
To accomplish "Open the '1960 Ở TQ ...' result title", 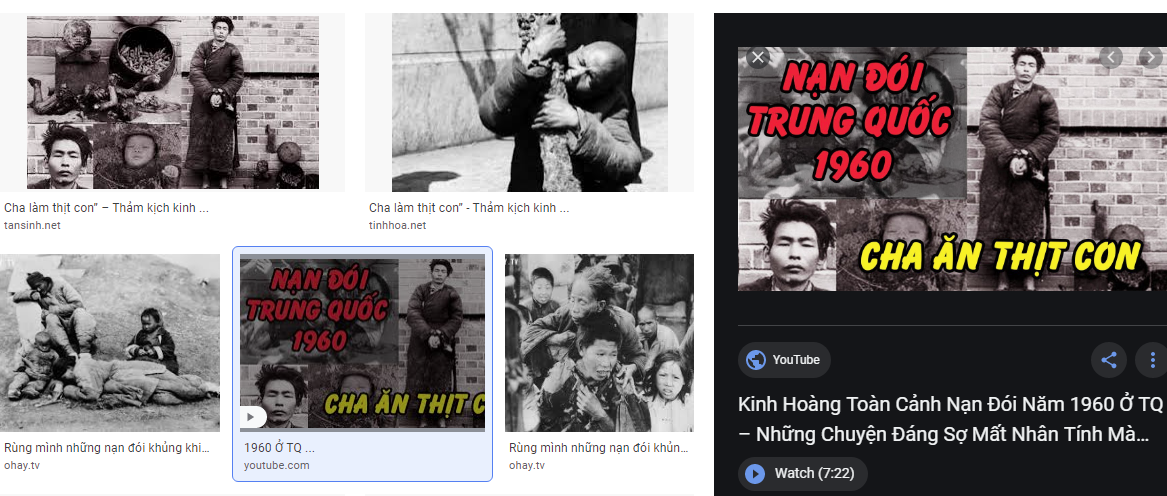I will [279, 448].
